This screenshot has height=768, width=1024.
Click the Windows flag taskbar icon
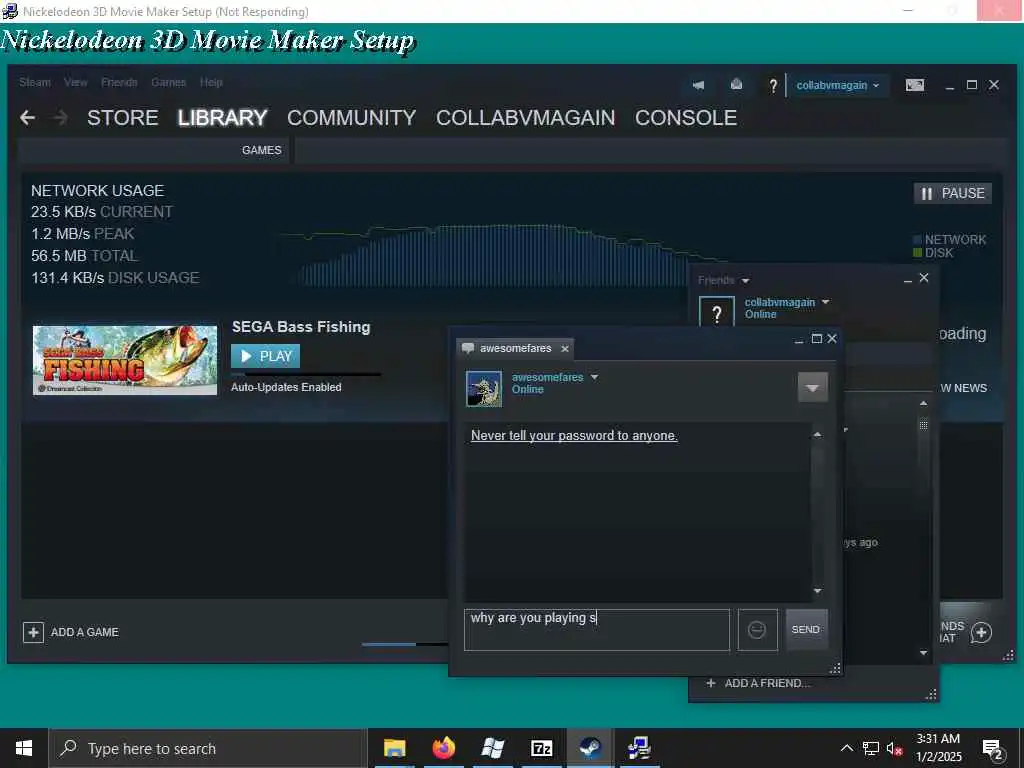click(492, 748)
